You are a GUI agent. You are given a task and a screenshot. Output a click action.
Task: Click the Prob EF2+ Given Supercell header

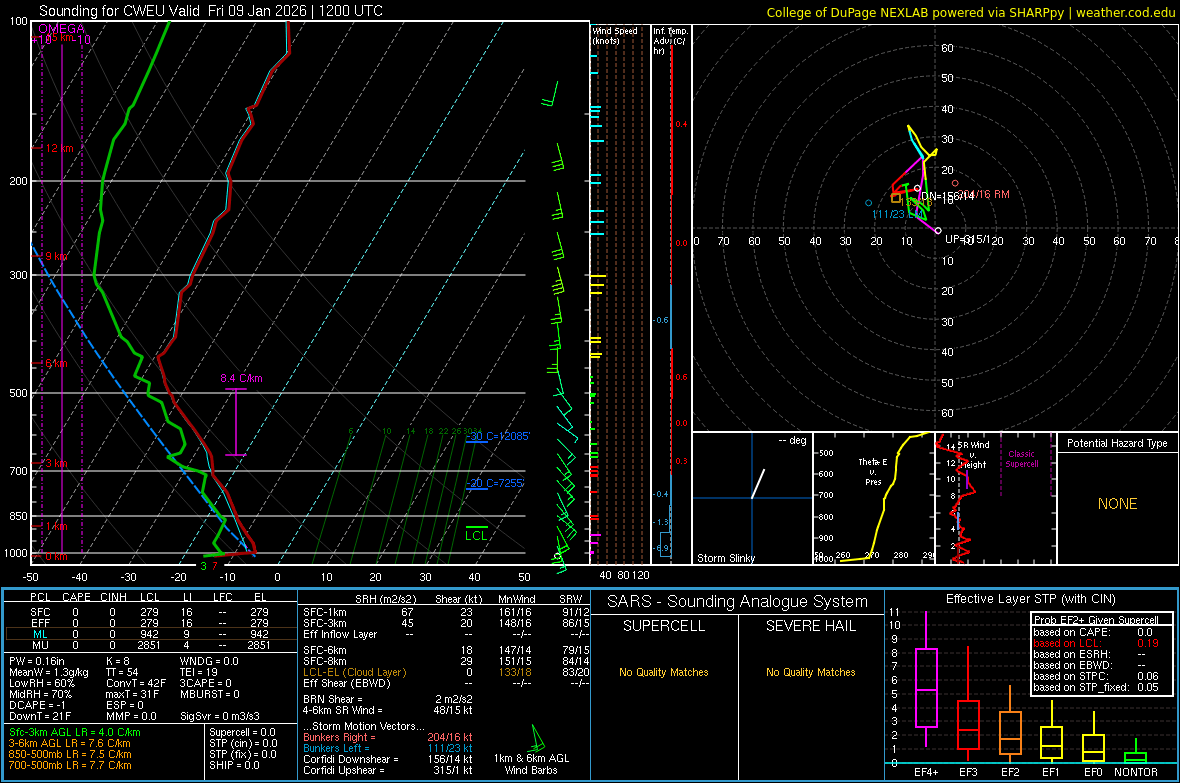1096,620
